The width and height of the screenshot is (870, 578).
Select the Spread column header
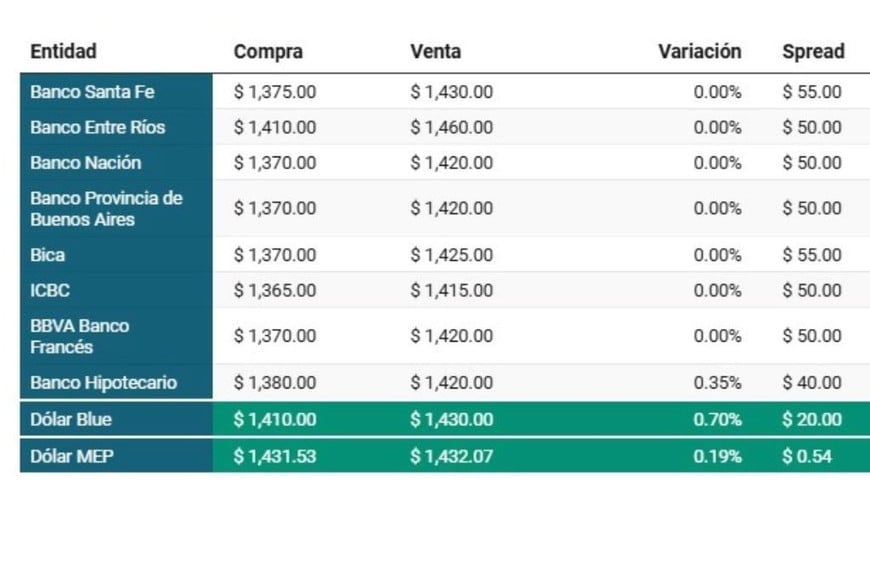point(813,52)
